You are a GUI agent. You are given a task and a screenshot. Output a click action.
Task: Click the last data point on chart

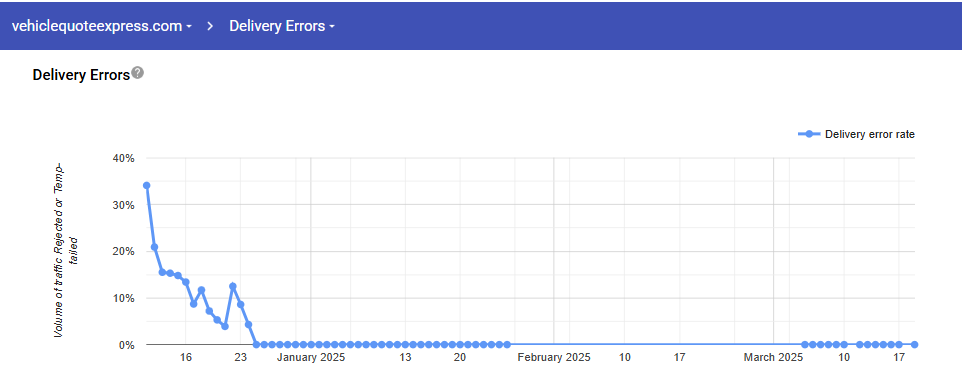coord(914,345)
